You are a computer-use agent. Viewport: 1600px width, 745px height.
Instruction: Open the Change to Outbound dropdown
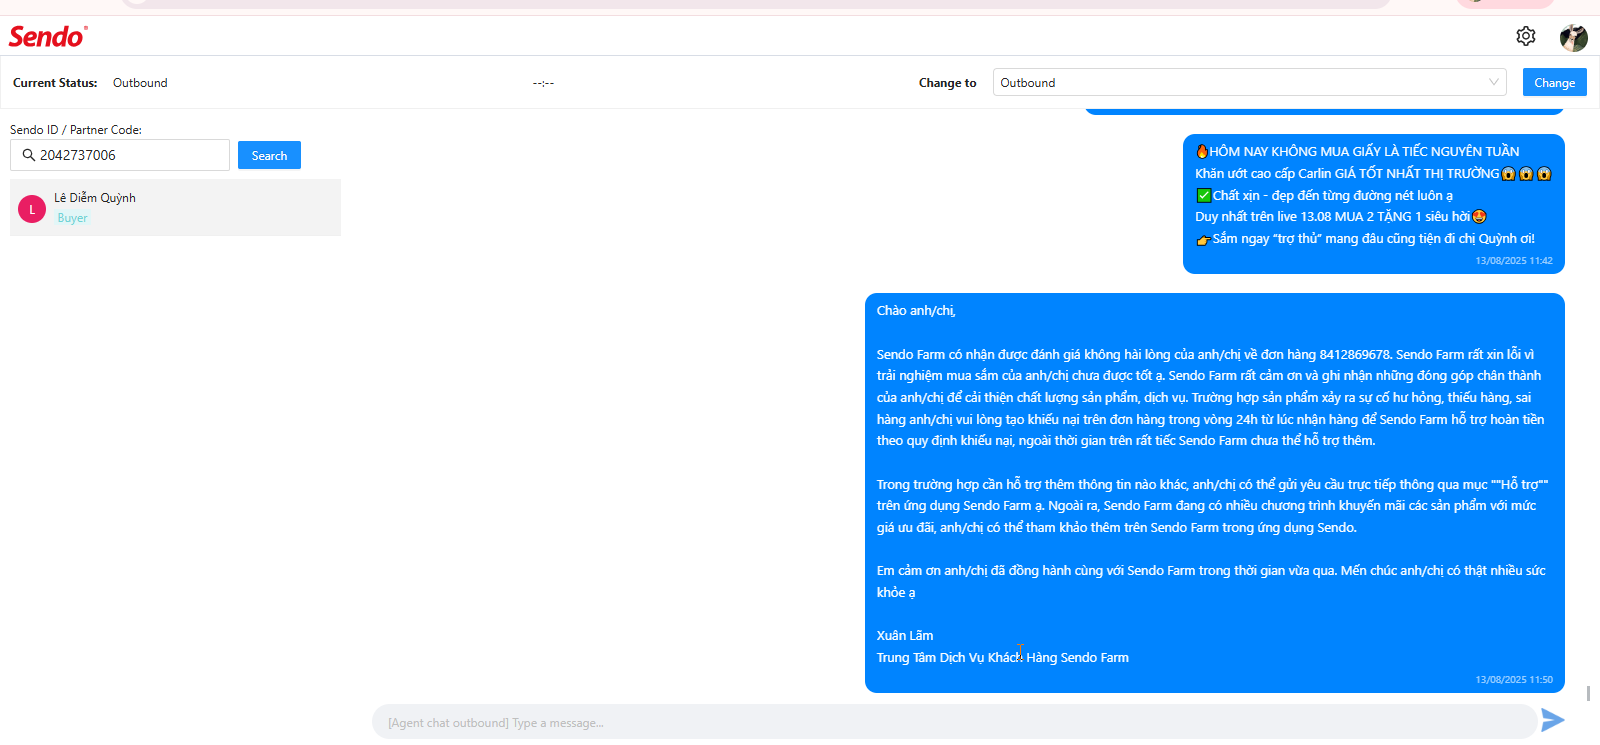1250,82
